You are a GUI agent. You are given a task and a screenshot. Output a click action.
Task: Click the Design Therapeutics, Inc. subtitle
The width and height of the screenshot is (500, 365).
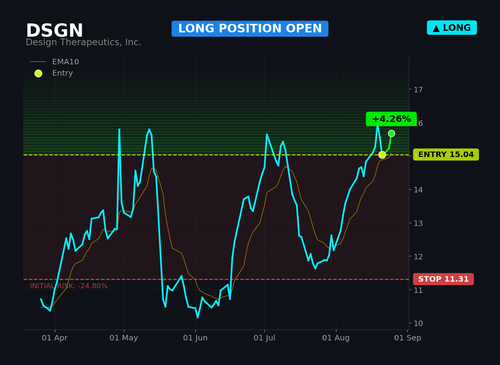[x=83, y=42]
